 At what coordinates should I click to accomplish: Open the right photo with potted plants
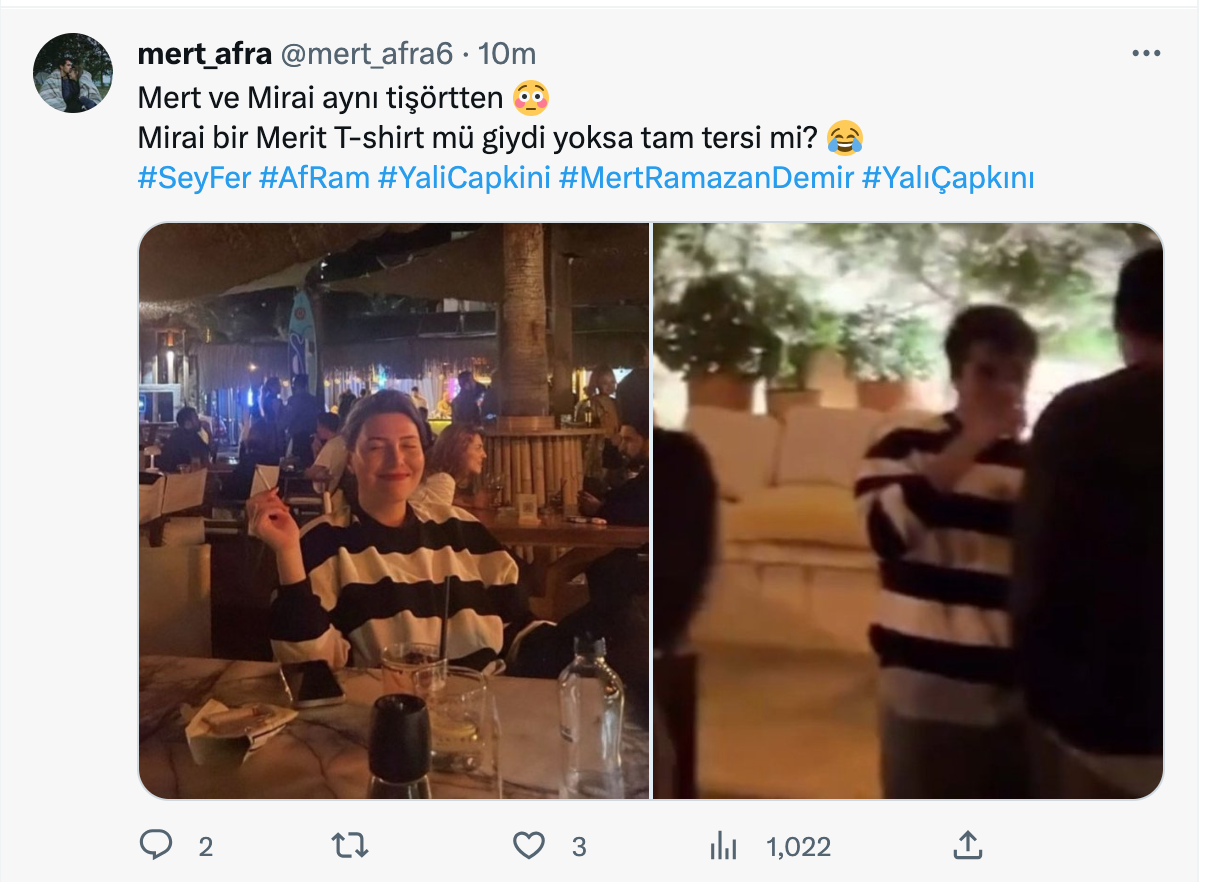click(908, 510)
